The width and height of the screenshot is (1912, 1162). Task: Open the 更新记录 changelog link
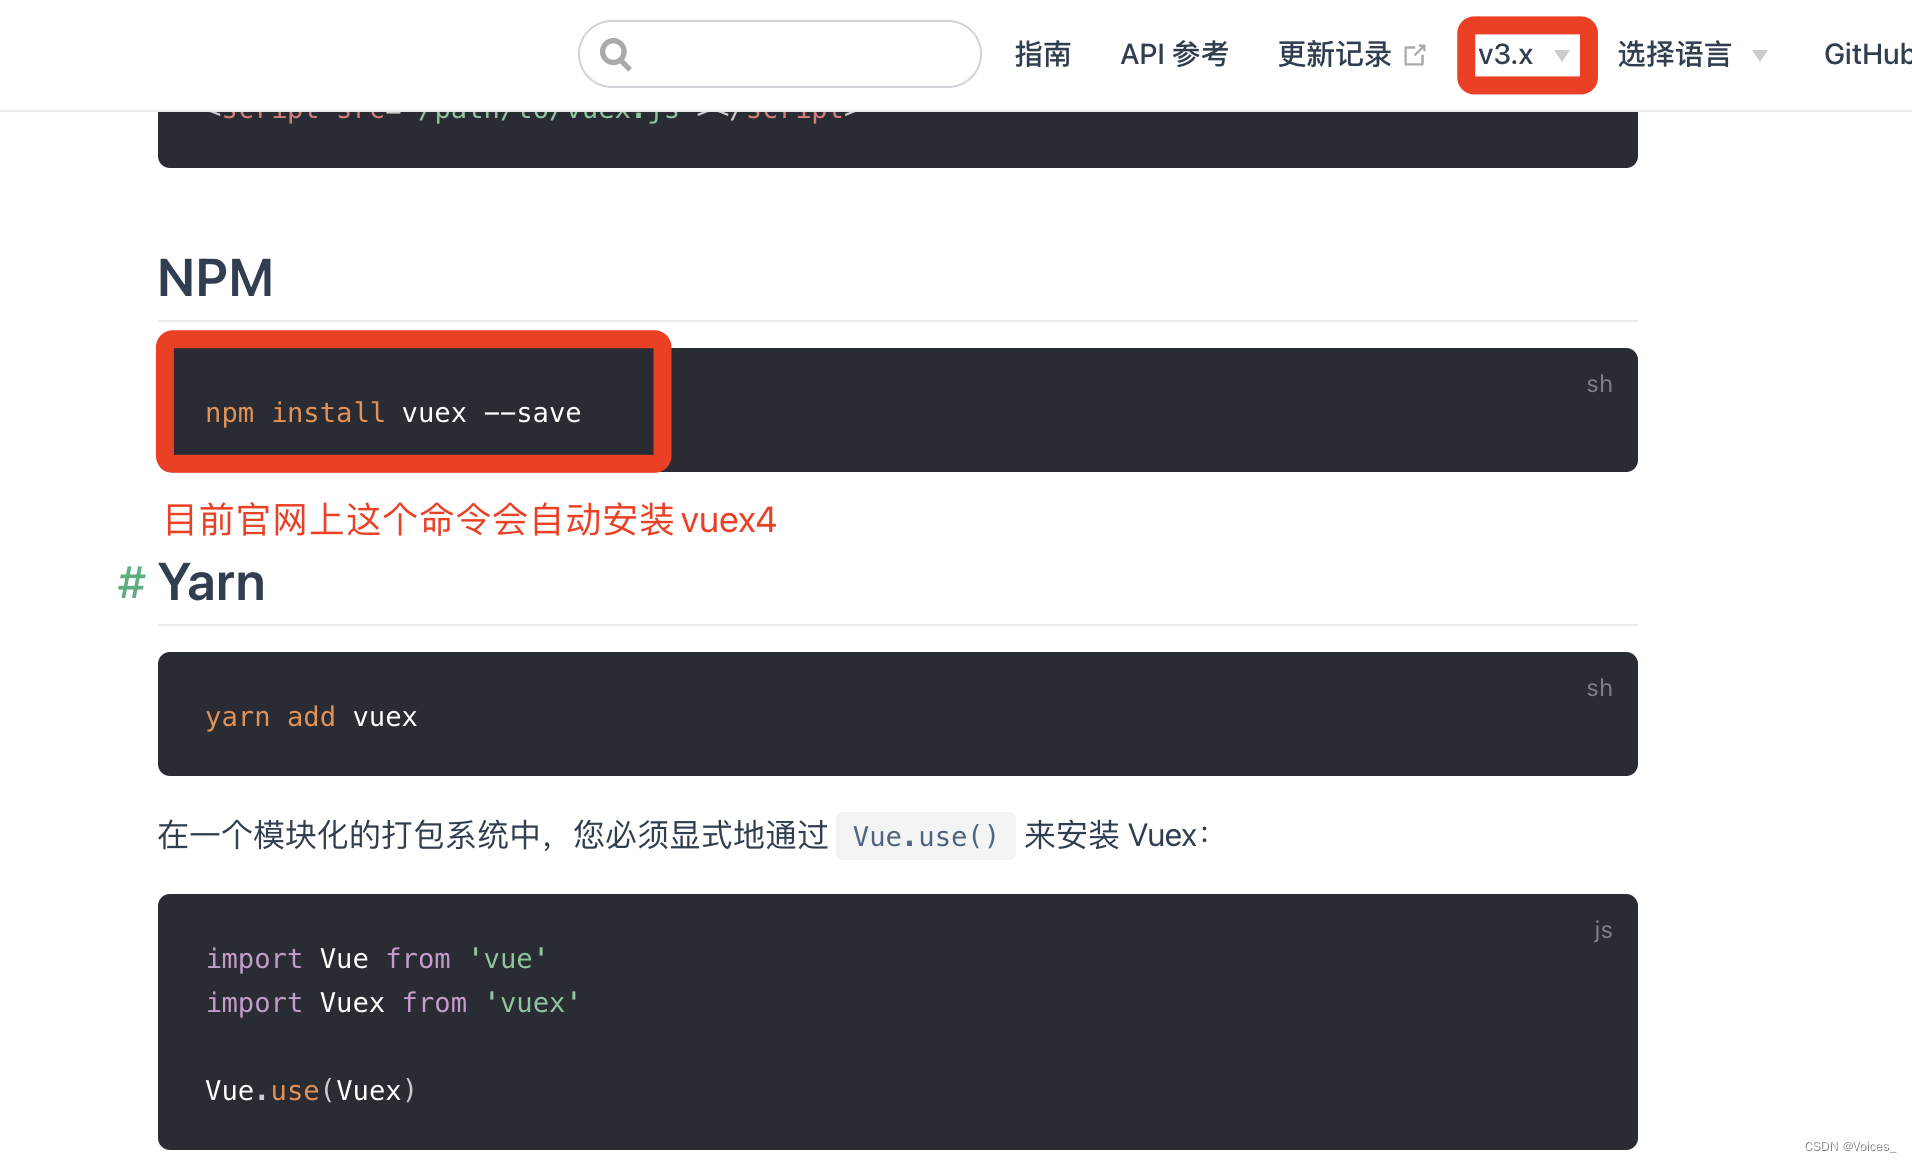[1335, 54]
